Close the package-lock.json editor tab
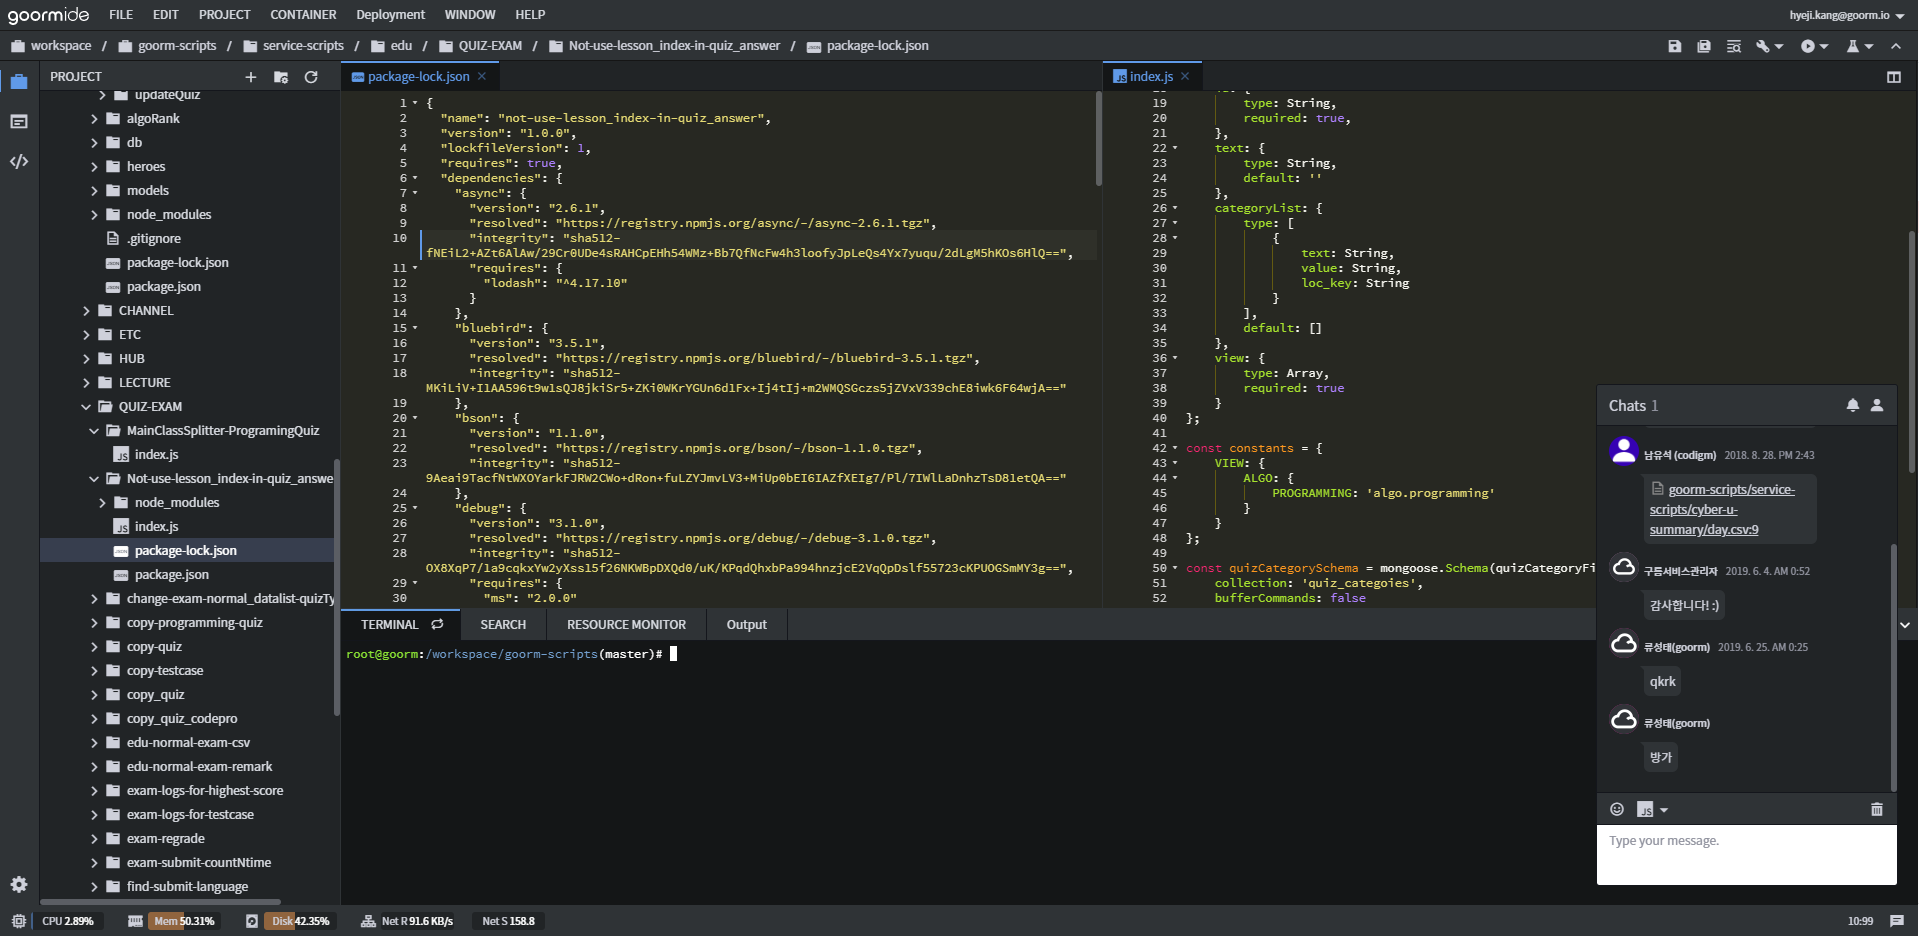Screen dimensions: 1919x936 click(x=482, y=76)
